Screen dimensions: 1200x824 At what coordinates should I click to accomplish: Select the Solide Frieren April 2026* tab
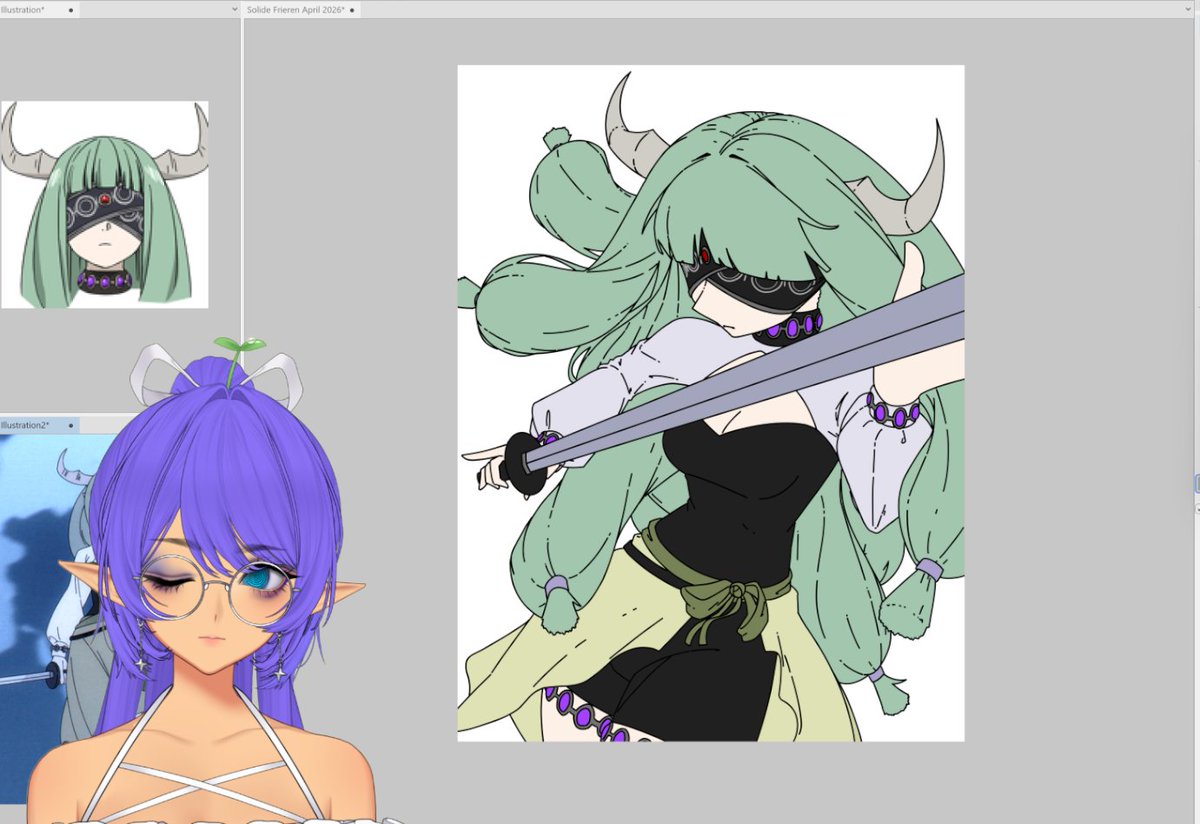click(302, 9)
